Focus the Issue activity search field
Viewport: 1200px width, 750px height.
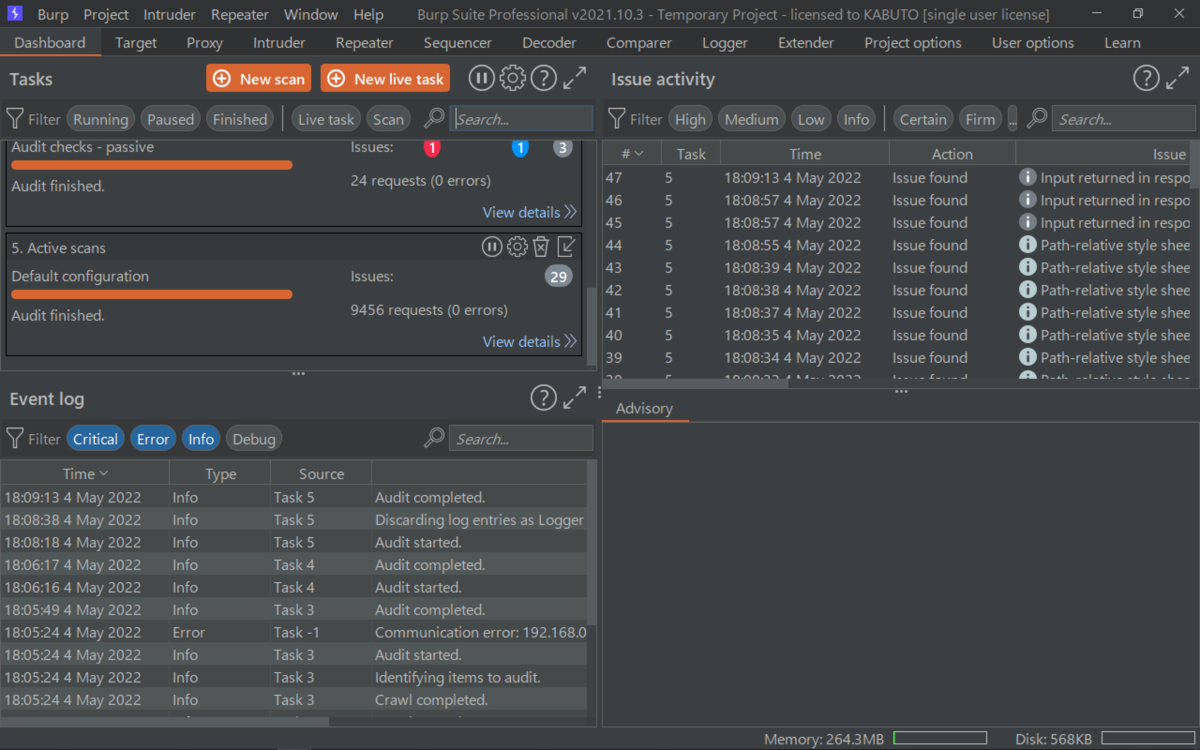click(x=1123, y=119)
